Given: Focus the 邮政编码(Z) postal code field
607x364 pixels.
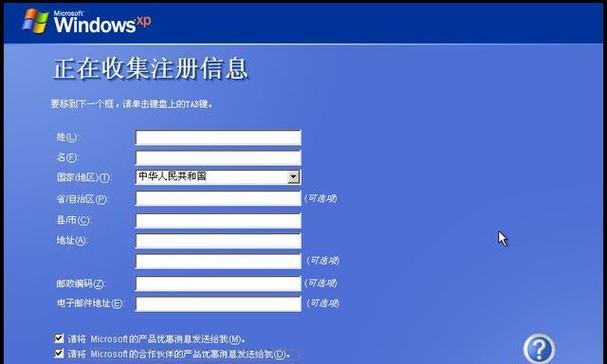Looking at the screenshot, I should coord(218,283).
